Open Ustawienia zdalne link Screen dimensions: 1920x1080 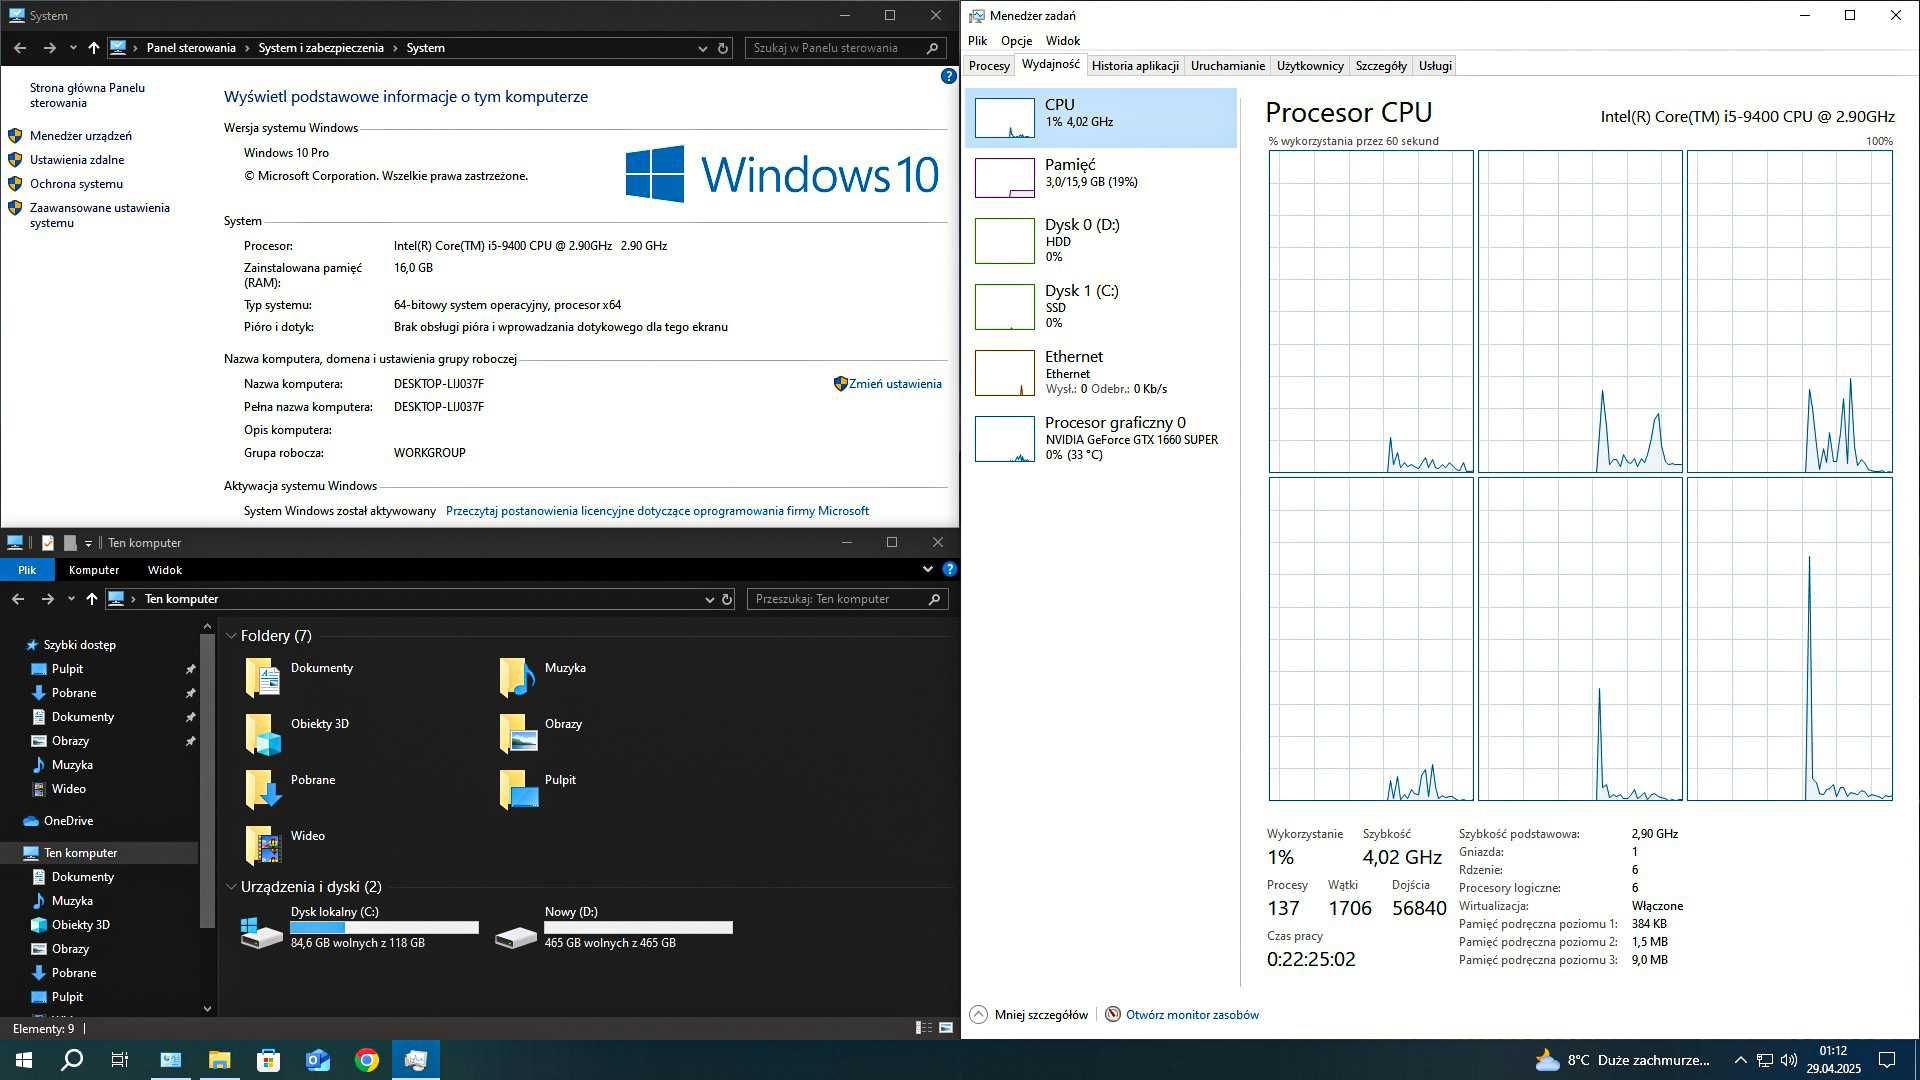click(x=77, y=160)
